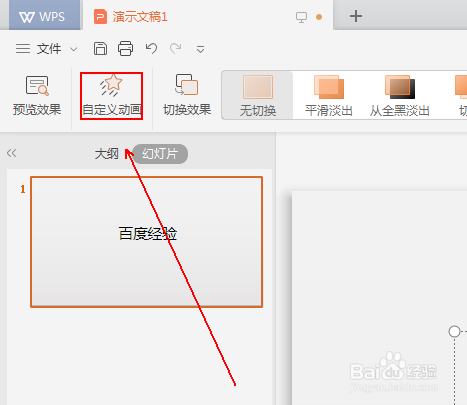Select the 无切换 transition
This screenshot has height=405, width=467.
tap(258, 95)
